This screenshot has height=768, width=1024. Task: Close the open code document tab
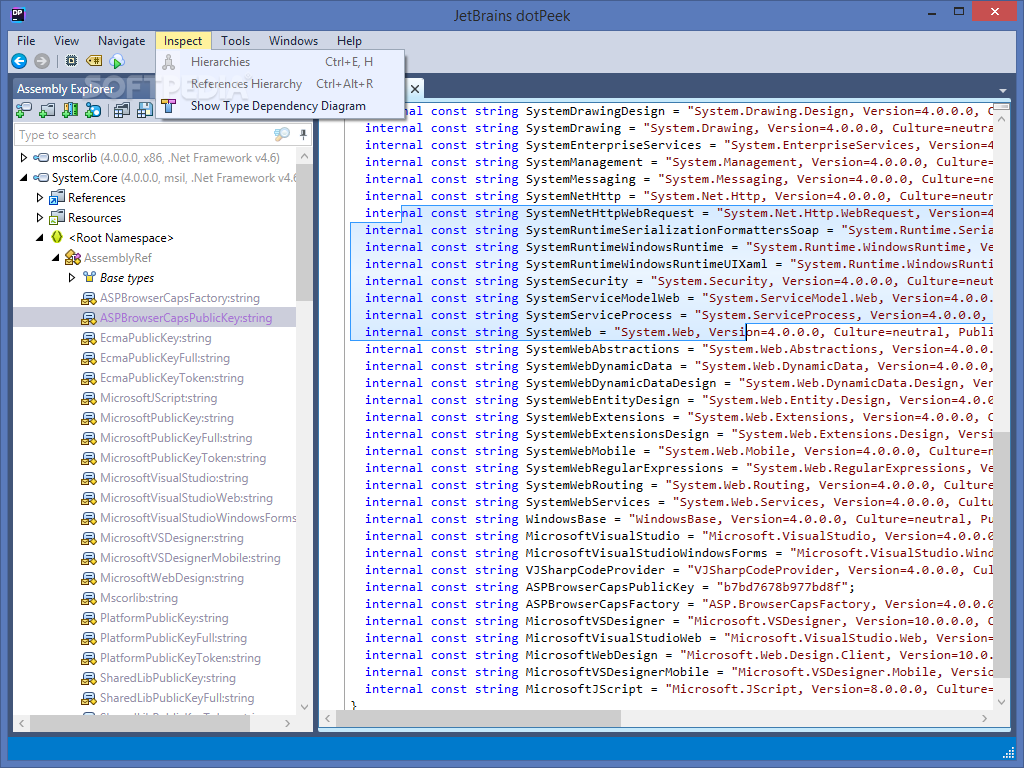[x=415, y=88]
